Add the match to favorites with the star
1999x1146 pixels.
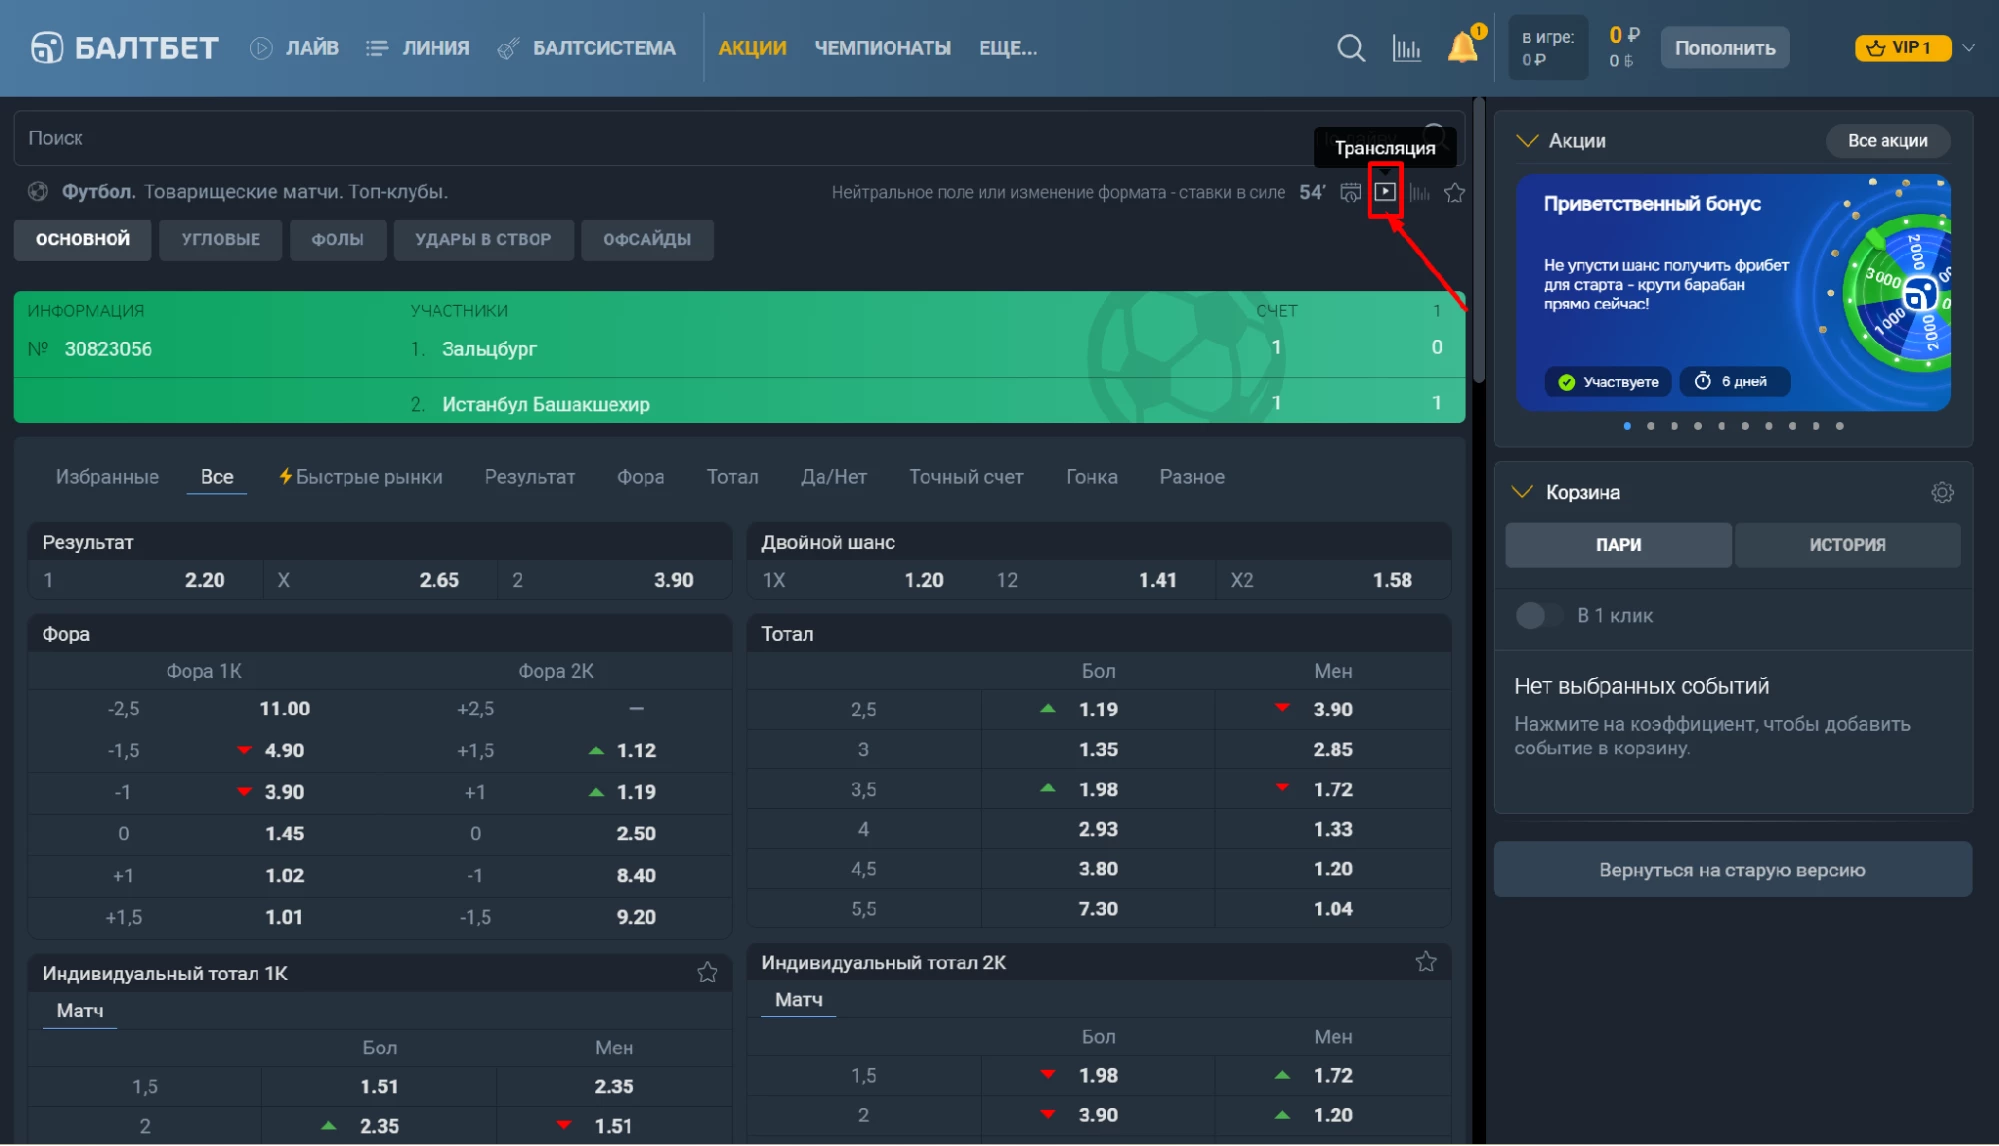click(1454, 192)
